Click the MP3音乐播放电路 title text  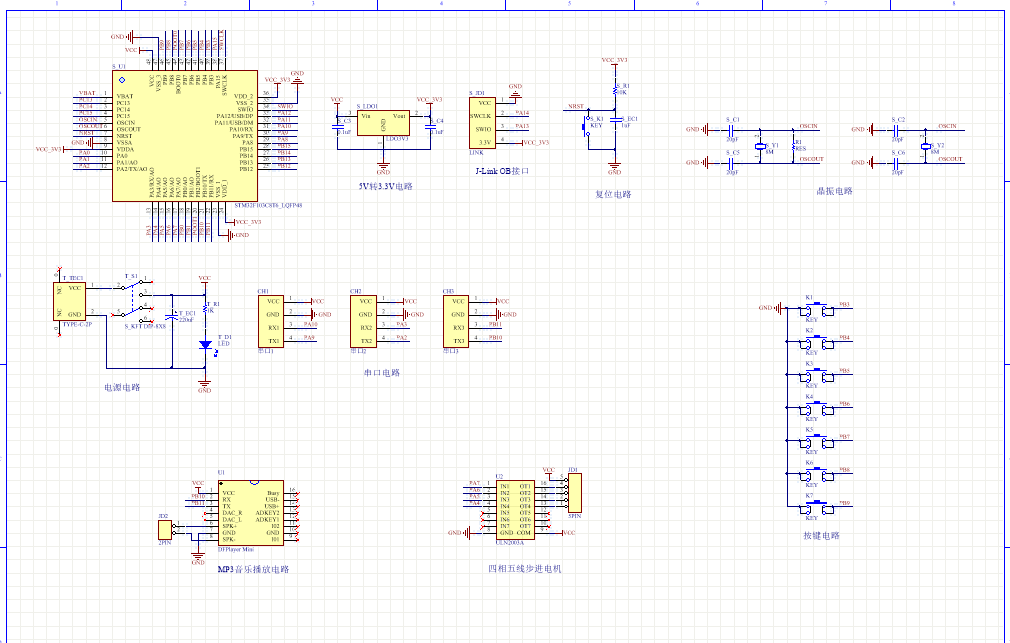[x=253, y=569]
